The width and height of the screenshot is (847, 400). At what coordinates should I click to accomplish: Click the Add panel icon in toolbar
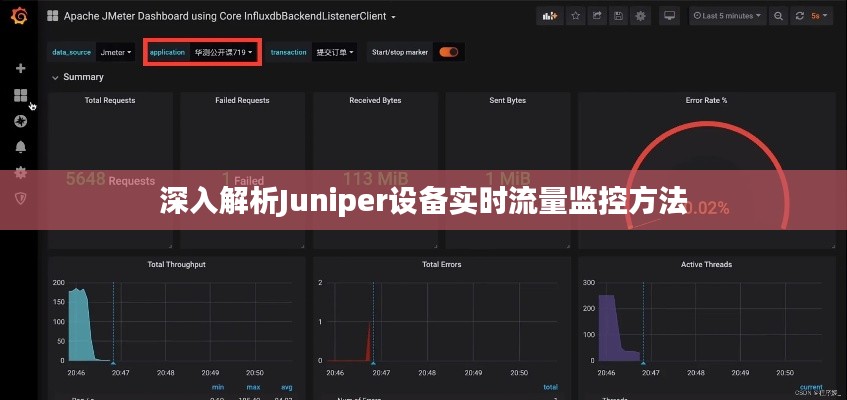(x=550, y=16)
